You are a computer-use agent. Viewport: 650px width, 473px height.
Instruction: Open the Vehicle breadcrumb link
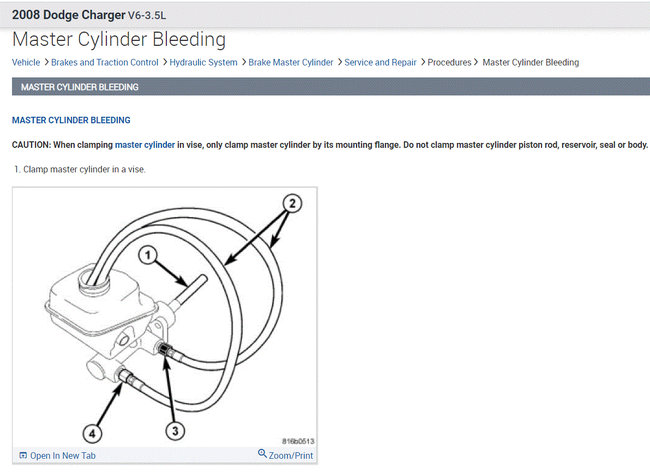point(26,62)
